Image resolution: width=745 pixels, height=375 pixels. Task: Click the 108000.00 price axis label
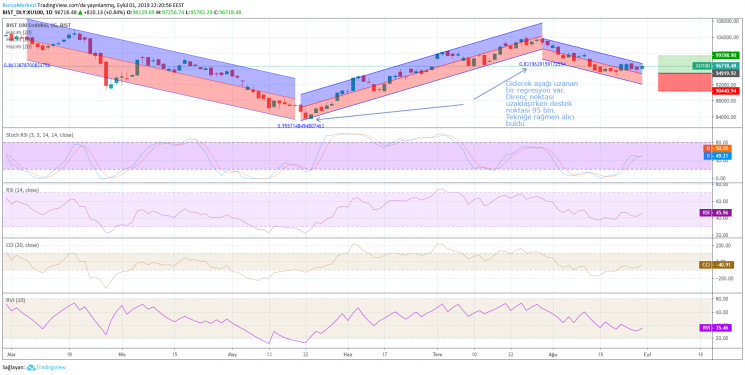coord(728,21)
